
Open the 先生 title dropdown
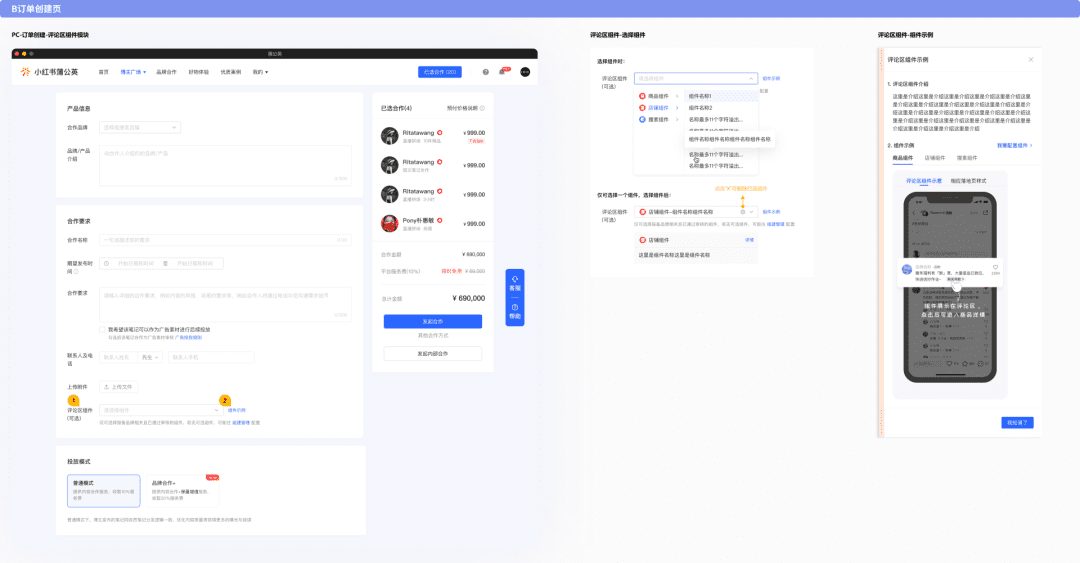pos(150,357)
